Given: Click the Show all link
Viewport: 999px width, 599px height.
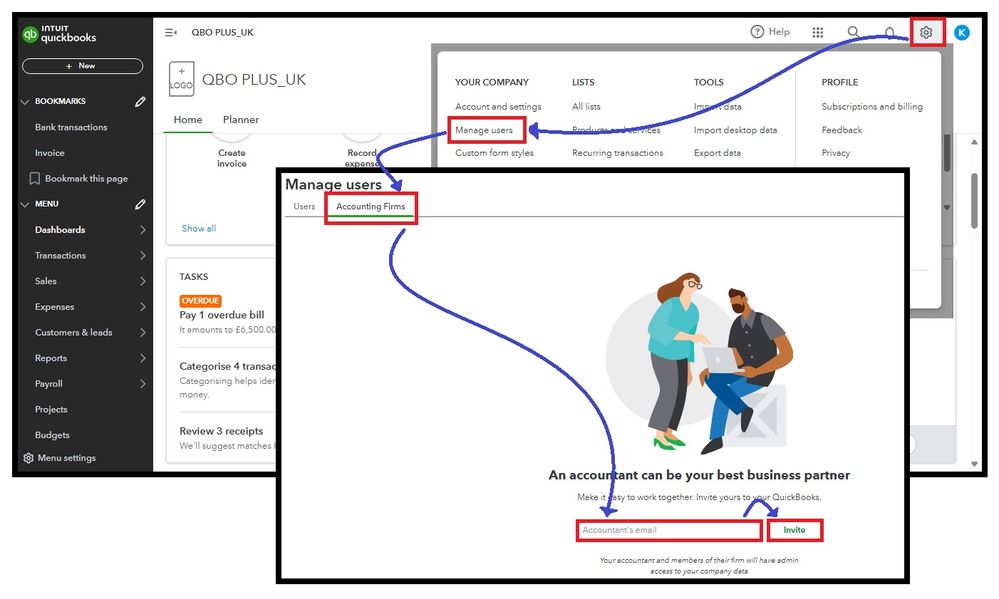Looking at the screenshot, I should point(199,228).
